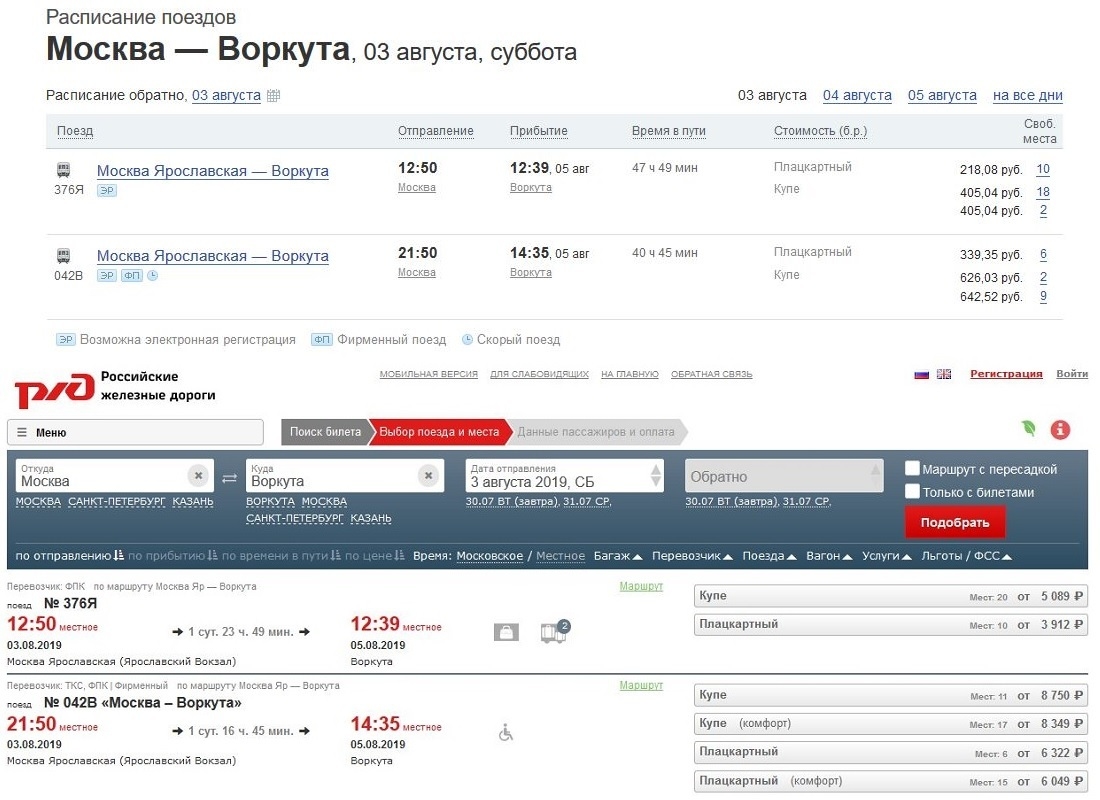Enable Маршрут с пересадкой checkbox
The width and height of the screenshot is (1100, 800).
(912, 469)
